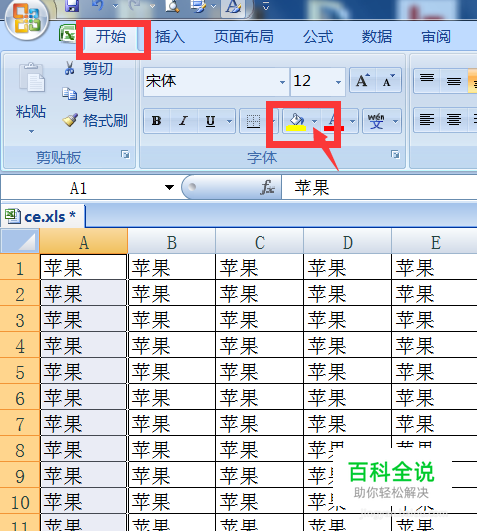The height and width of the screenshot is (531, 477).
Task: Select cell A9 containing 苹果
Action: tap(84, 475)
